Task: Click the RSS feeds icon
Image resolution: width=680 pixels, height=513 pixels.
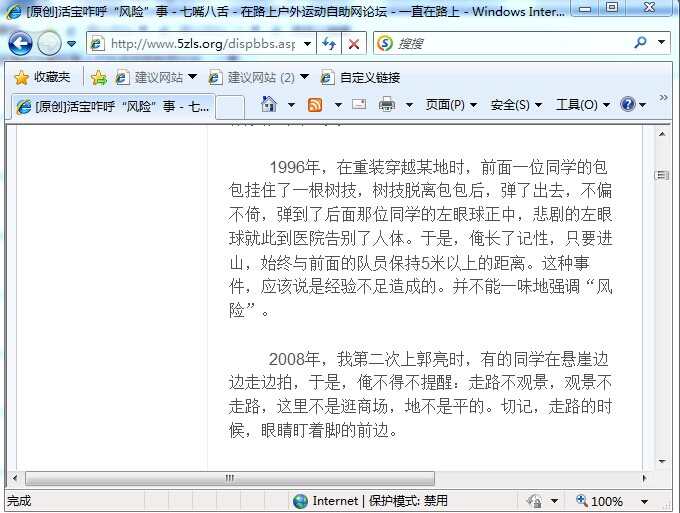Action: [315, 105]
